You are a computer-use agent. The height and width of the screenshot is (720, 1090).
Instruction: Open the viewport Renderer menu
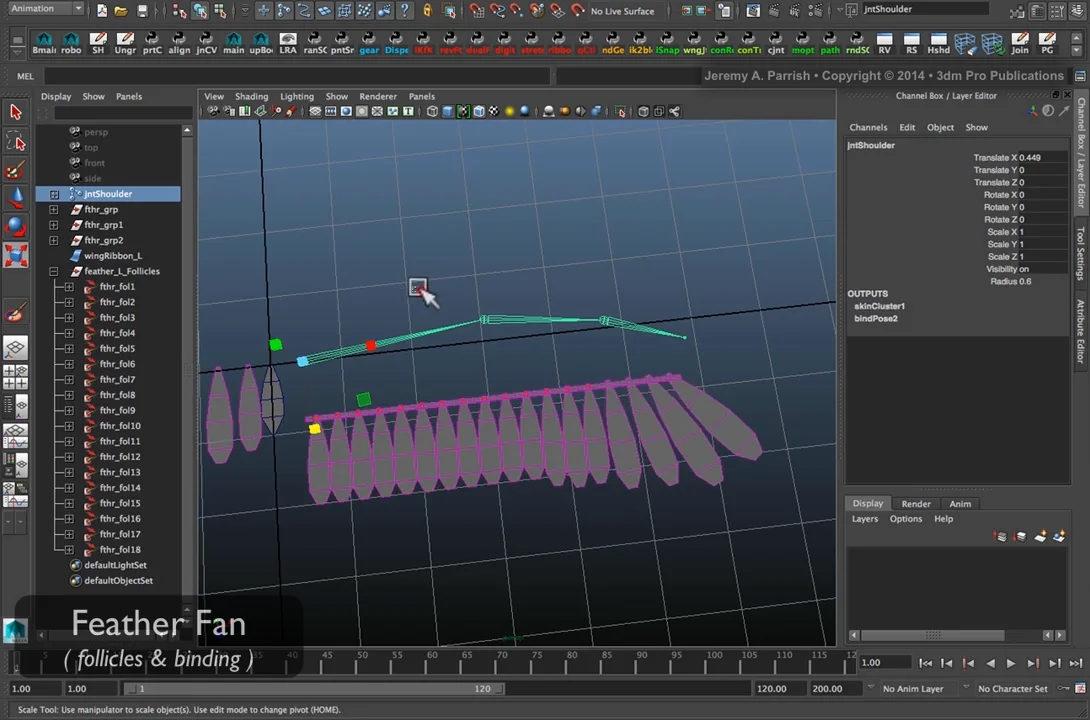pyautogui.click(x=378, y=97)
